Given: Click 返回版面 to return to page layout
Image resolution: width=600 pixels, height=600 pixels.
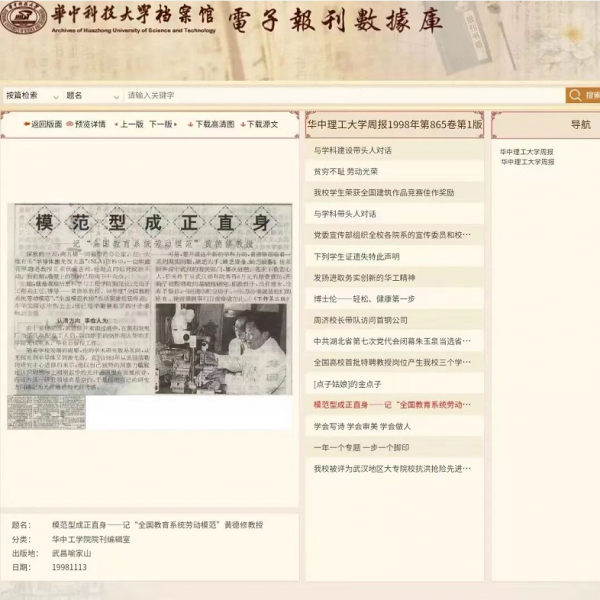Looking at the screenshot, I should pyautogui.click(x=42, y=125).
